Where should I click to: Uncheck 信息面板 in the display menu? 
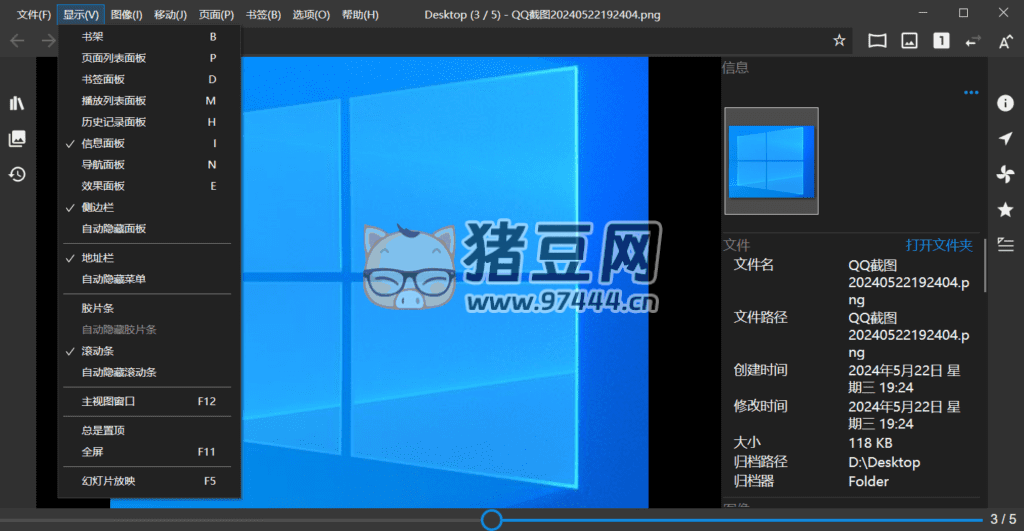pos(103,143)
